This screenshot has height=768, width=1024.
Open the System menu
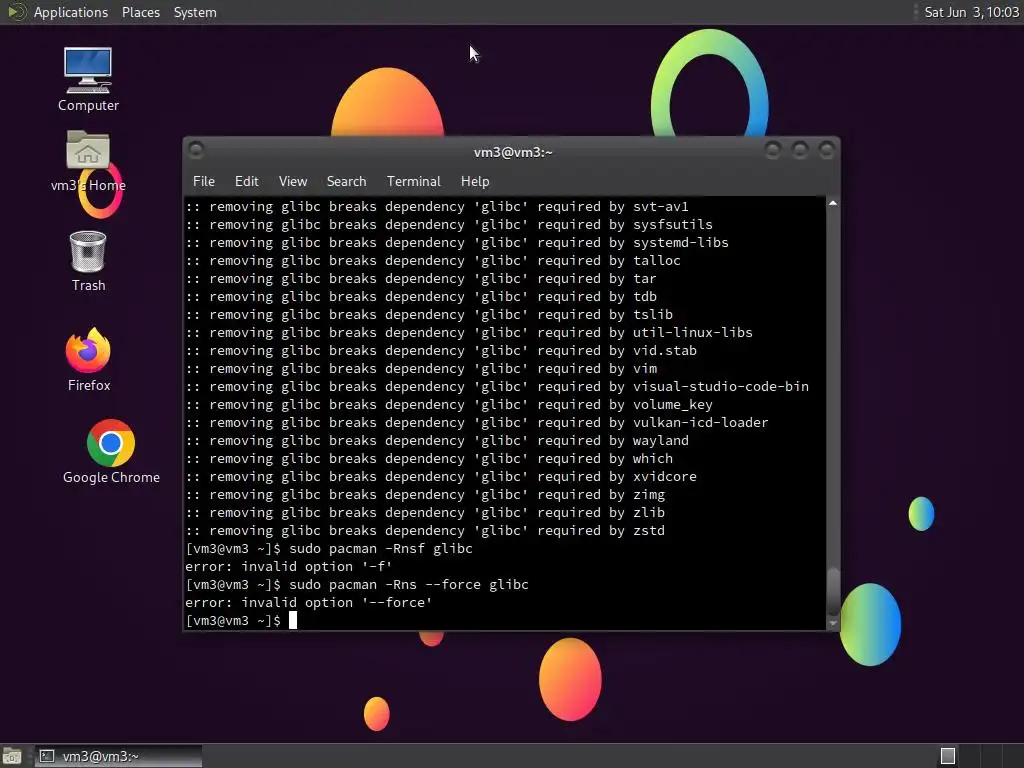(x=195, y=12)
